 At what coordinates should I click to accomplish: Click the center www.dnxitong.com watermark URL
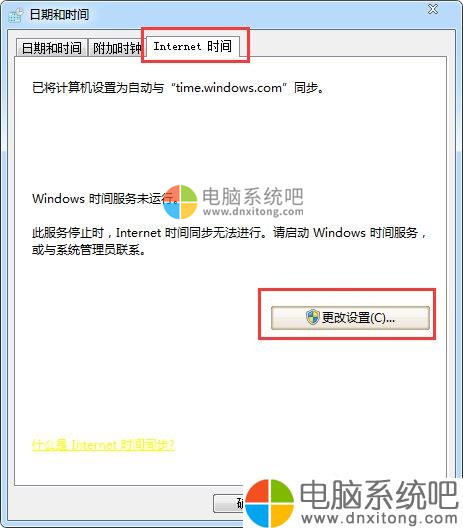[x=253, y=211]
